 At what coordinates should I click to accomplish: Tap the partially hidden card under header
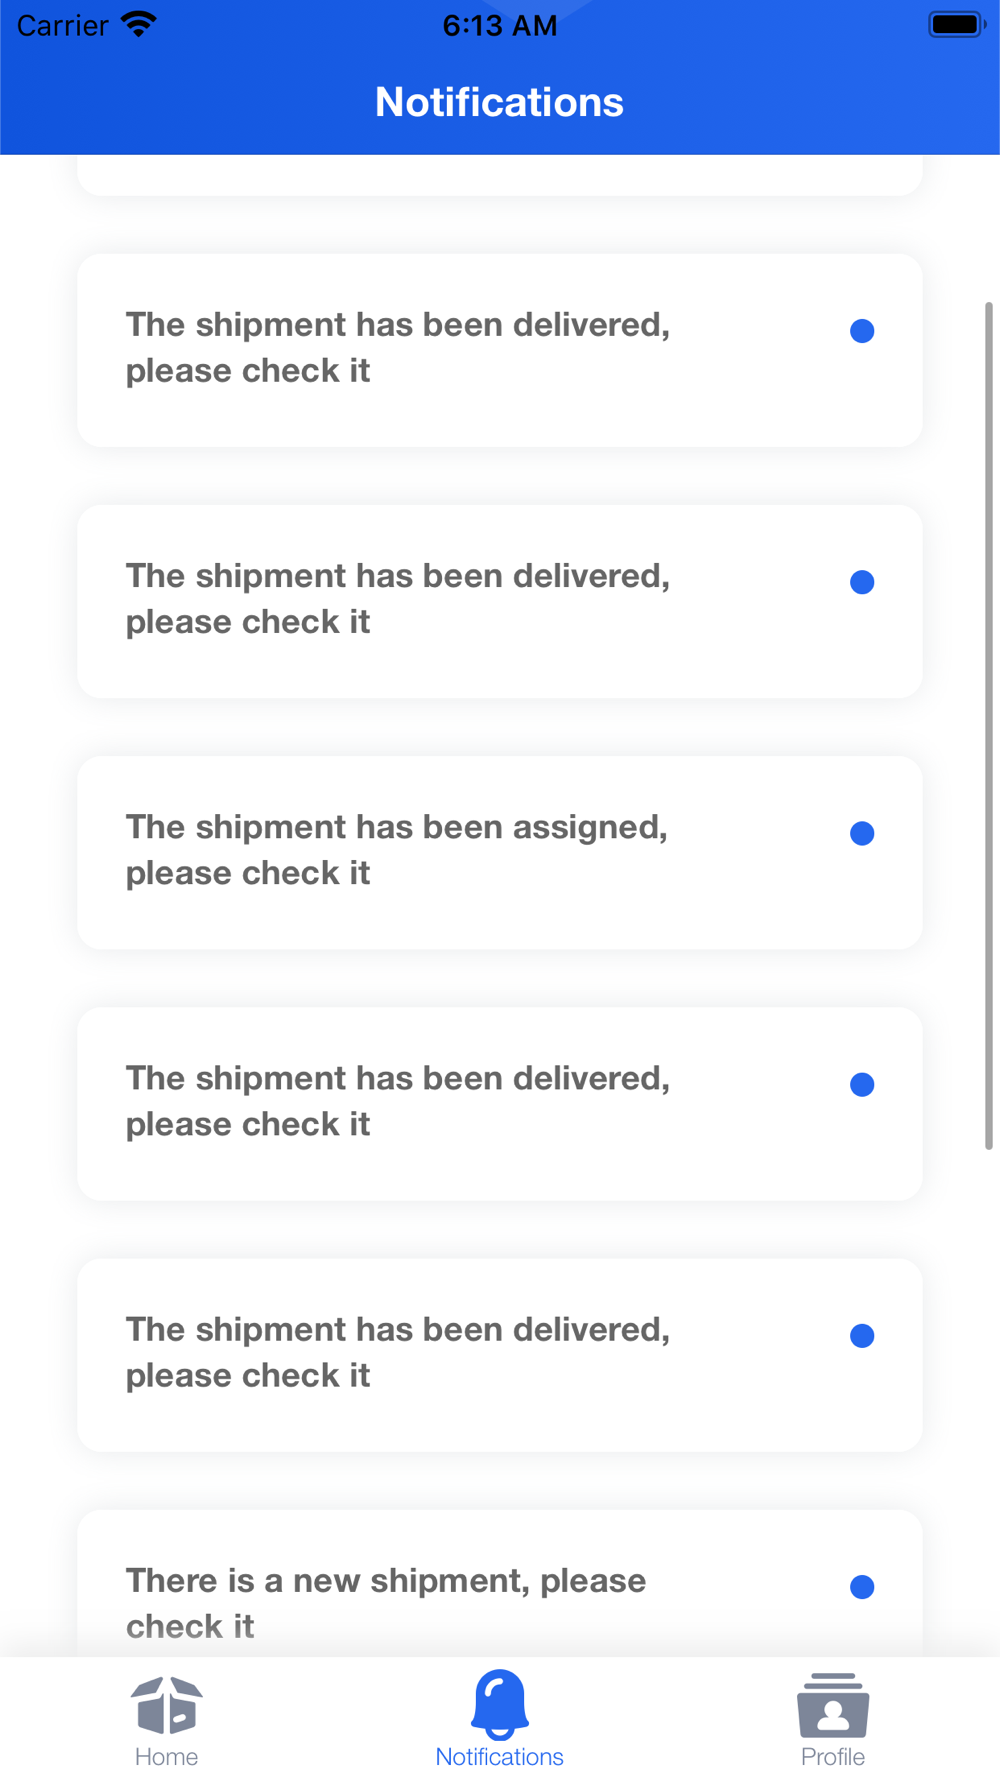(x=499, y=175)
